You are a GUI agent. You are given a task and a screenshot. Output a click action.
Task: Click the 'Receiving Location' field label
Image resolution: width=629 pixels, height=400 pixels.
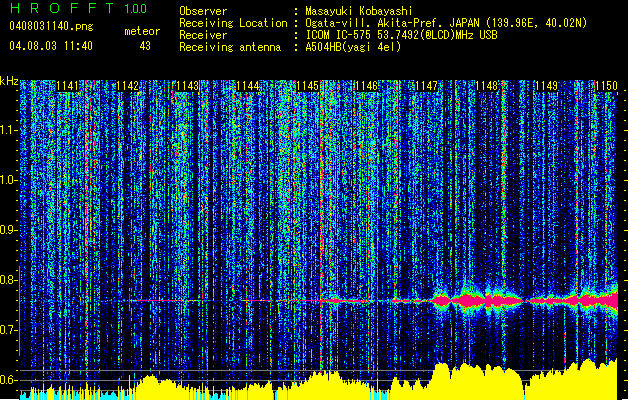pyautogui.click(x=233, y=23)
